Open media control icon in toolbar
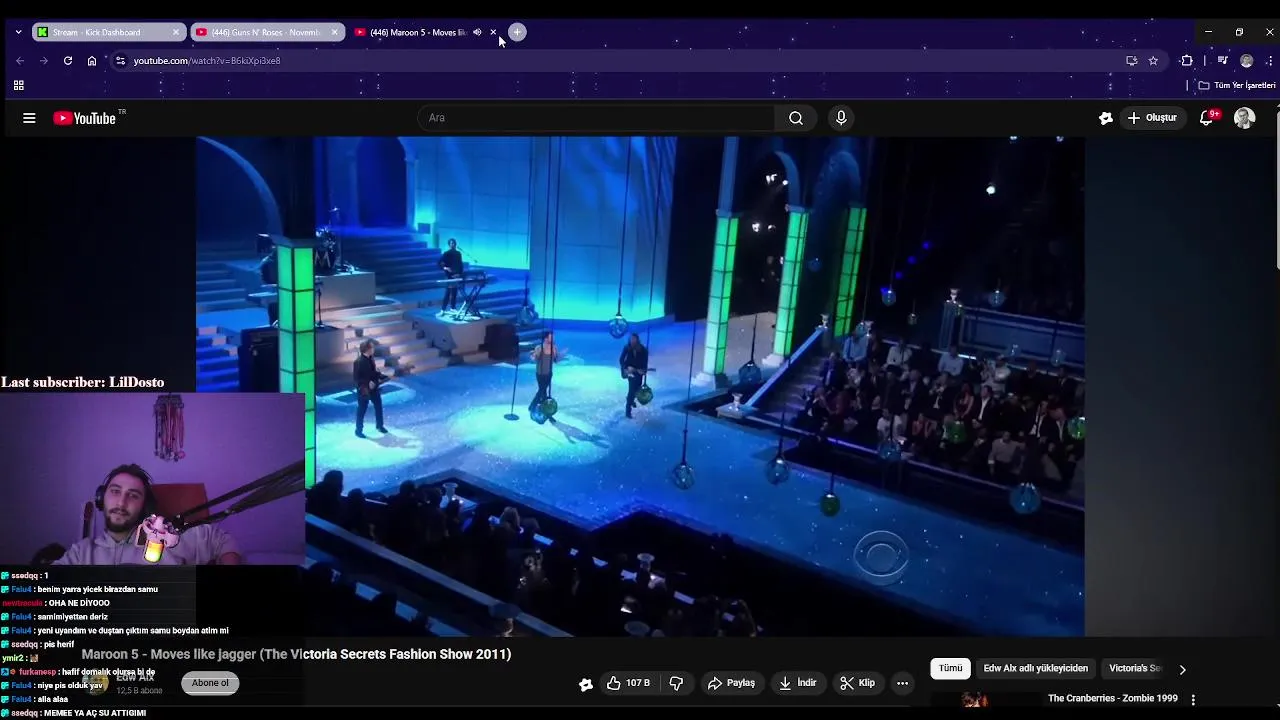The image size is (1280, 720). click(1222, 61)
